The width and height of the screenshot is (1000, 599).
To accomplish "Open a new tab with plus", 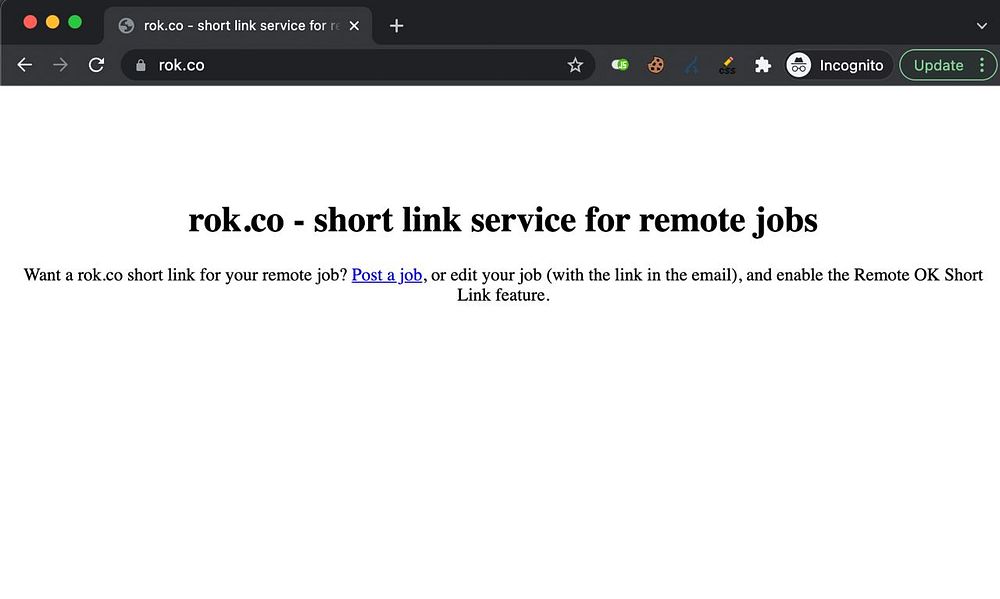I will point(396,26).
